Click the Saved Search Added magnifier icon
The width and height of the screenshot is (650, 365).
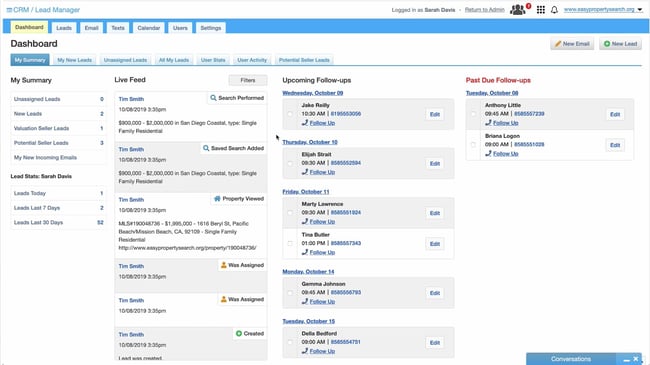coord(206,148)
